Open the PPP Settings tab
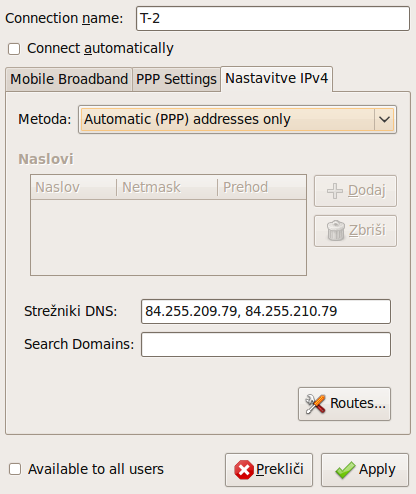Image resolution: width=416 pixels, height=494 pixels. [176, 79]
